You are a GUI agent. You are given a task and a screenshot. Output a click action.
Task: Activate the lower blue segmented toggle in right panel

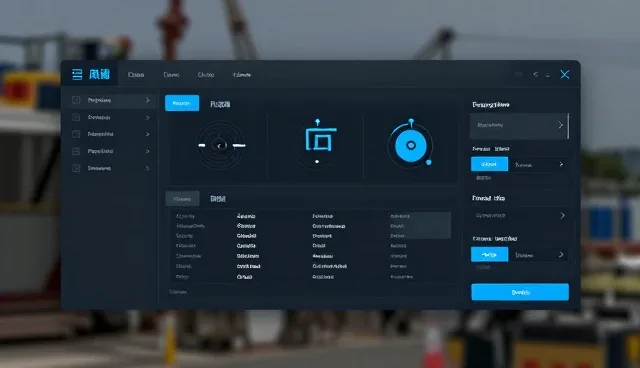489,254
